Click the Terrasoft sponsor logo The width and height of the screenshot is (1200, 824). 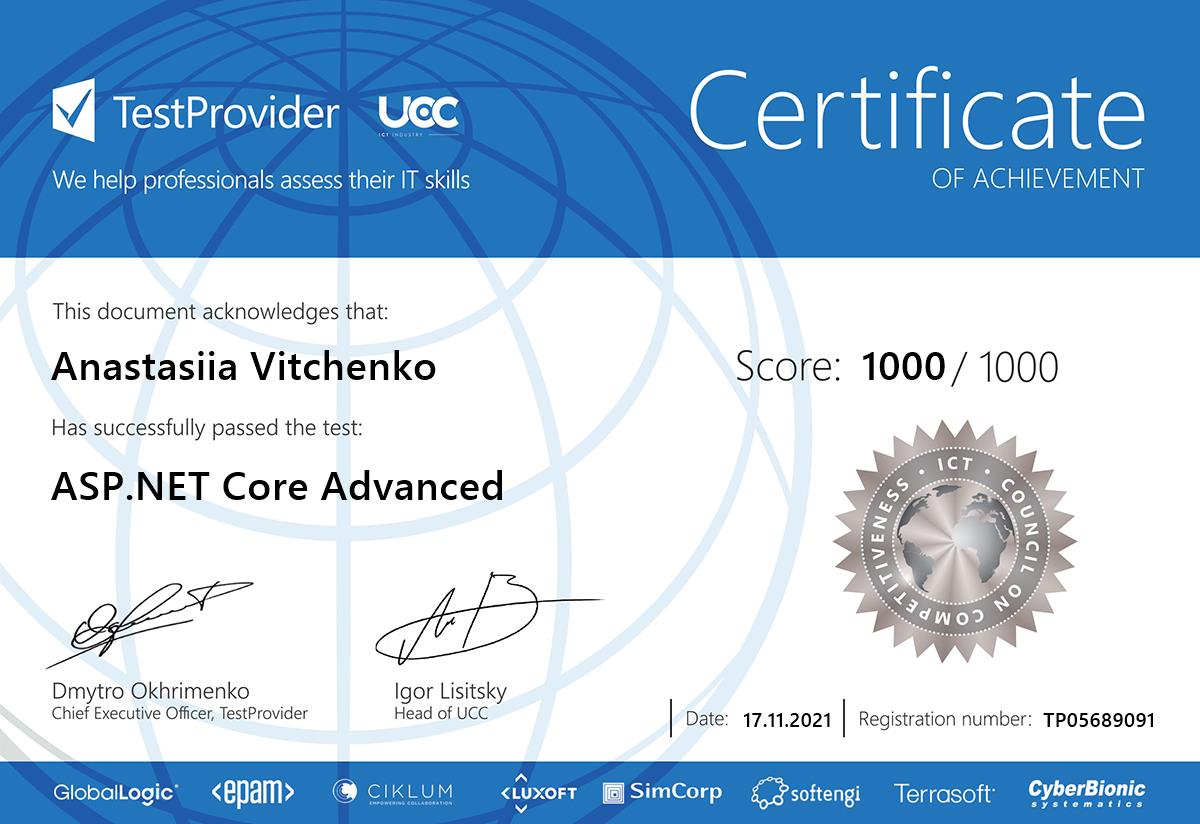click(x=944, y=793)
